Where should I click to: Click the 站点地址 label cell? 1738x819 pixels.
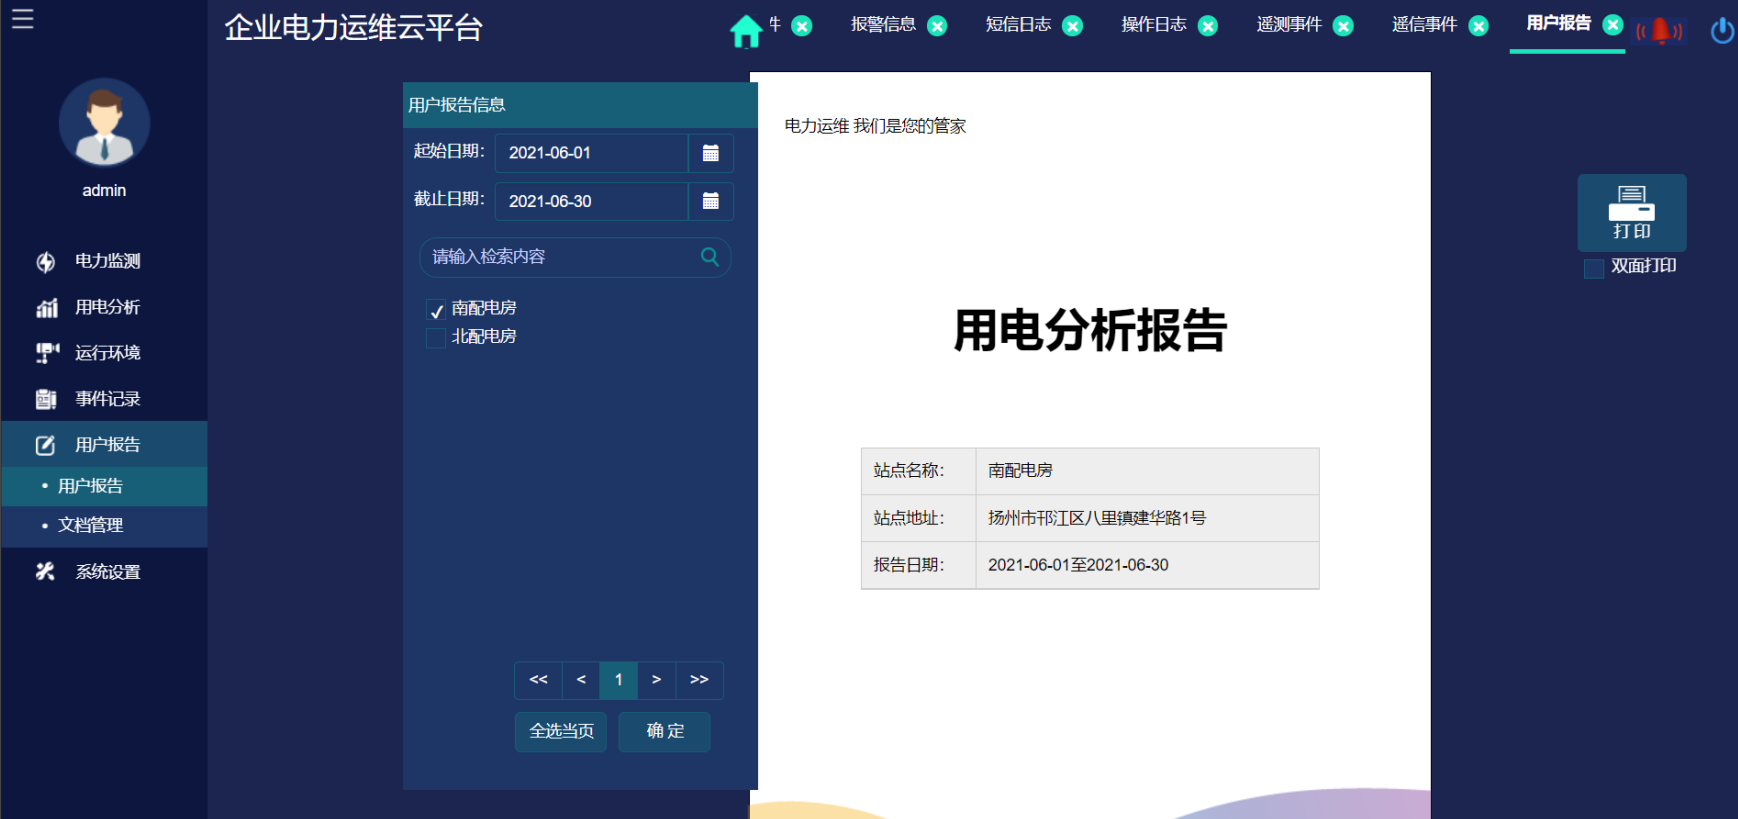pos(919,518)
